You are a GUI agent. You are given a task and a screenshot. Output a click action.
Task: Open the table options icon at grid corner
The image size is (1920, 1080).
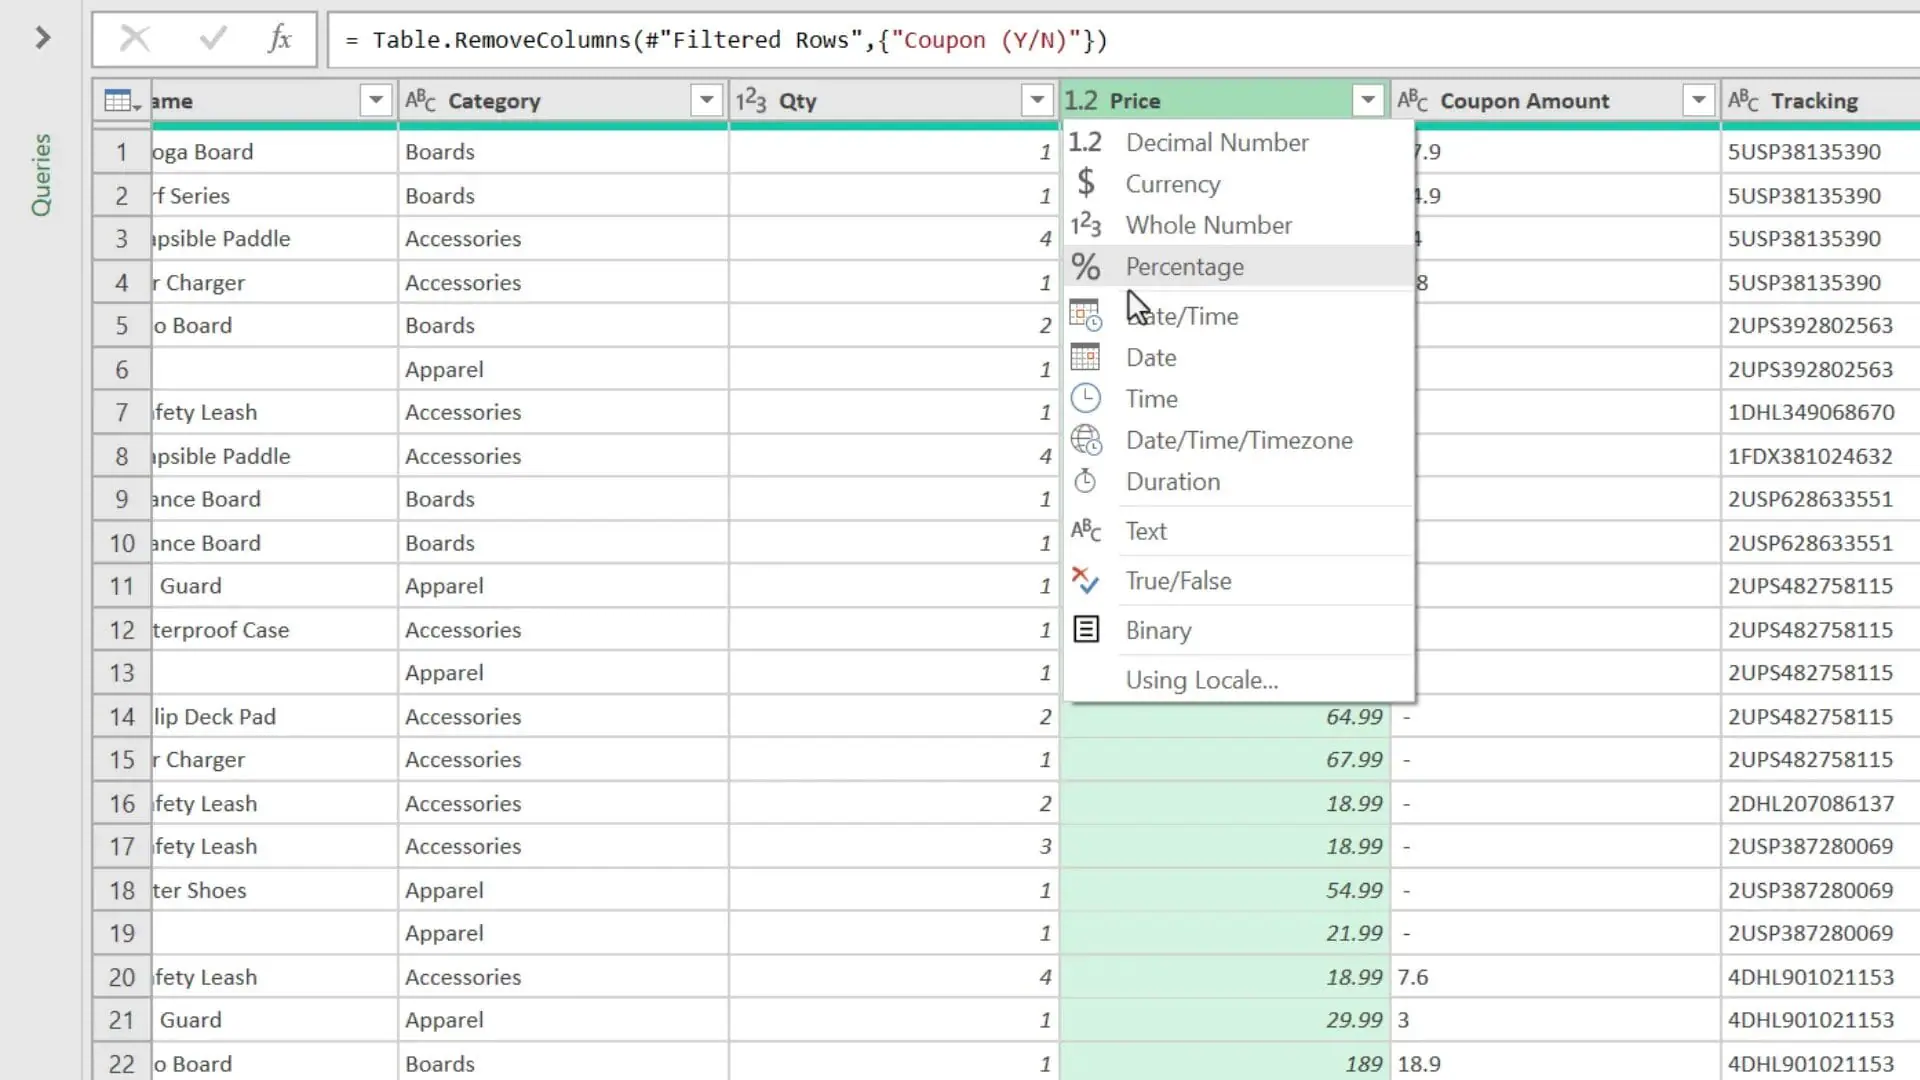tap(119, 100)
